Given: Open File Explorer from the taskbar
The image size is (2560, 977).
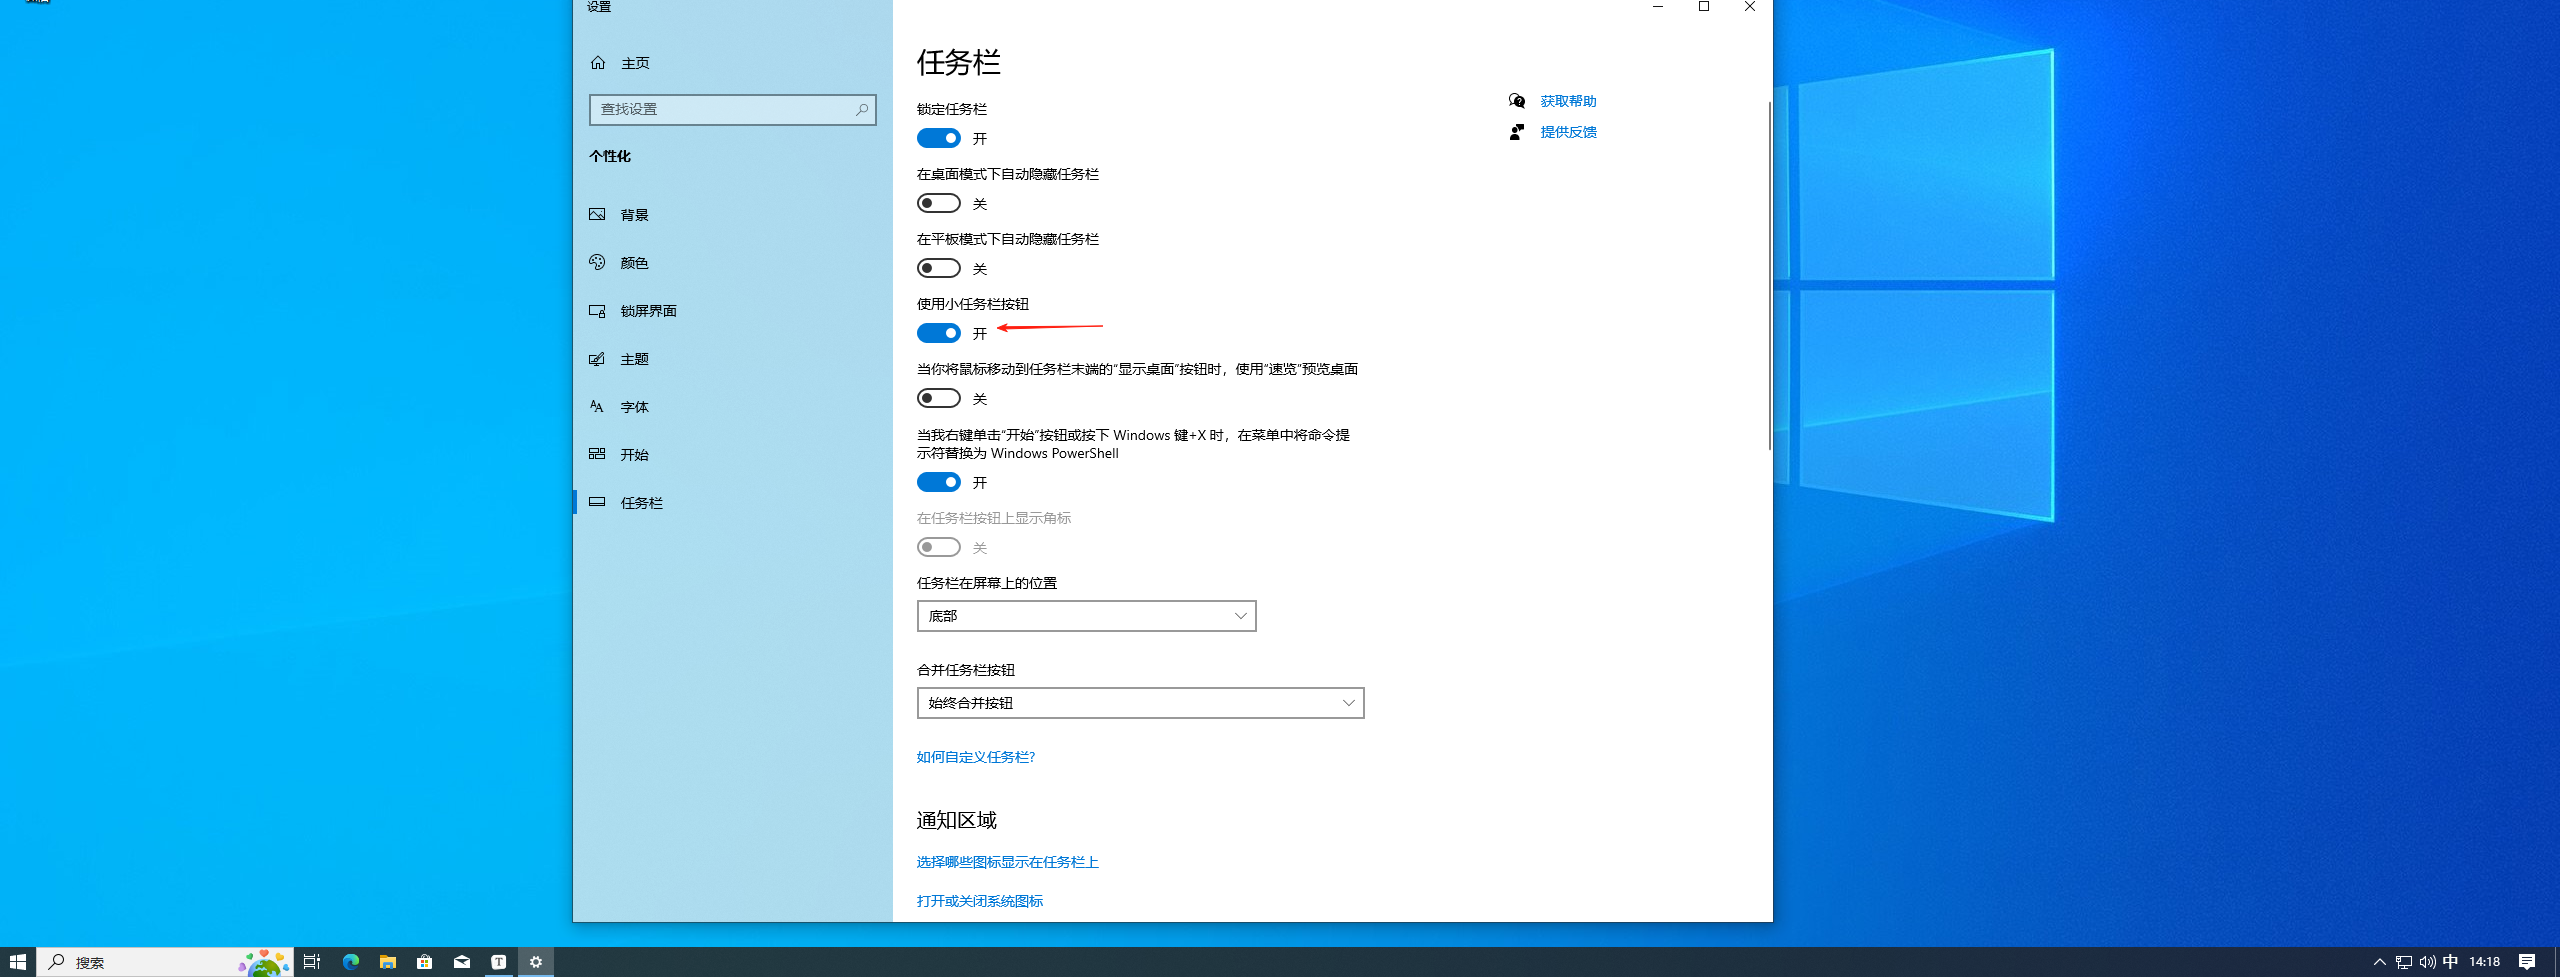Looking at the screenshot, I should [x=388, y=962].
